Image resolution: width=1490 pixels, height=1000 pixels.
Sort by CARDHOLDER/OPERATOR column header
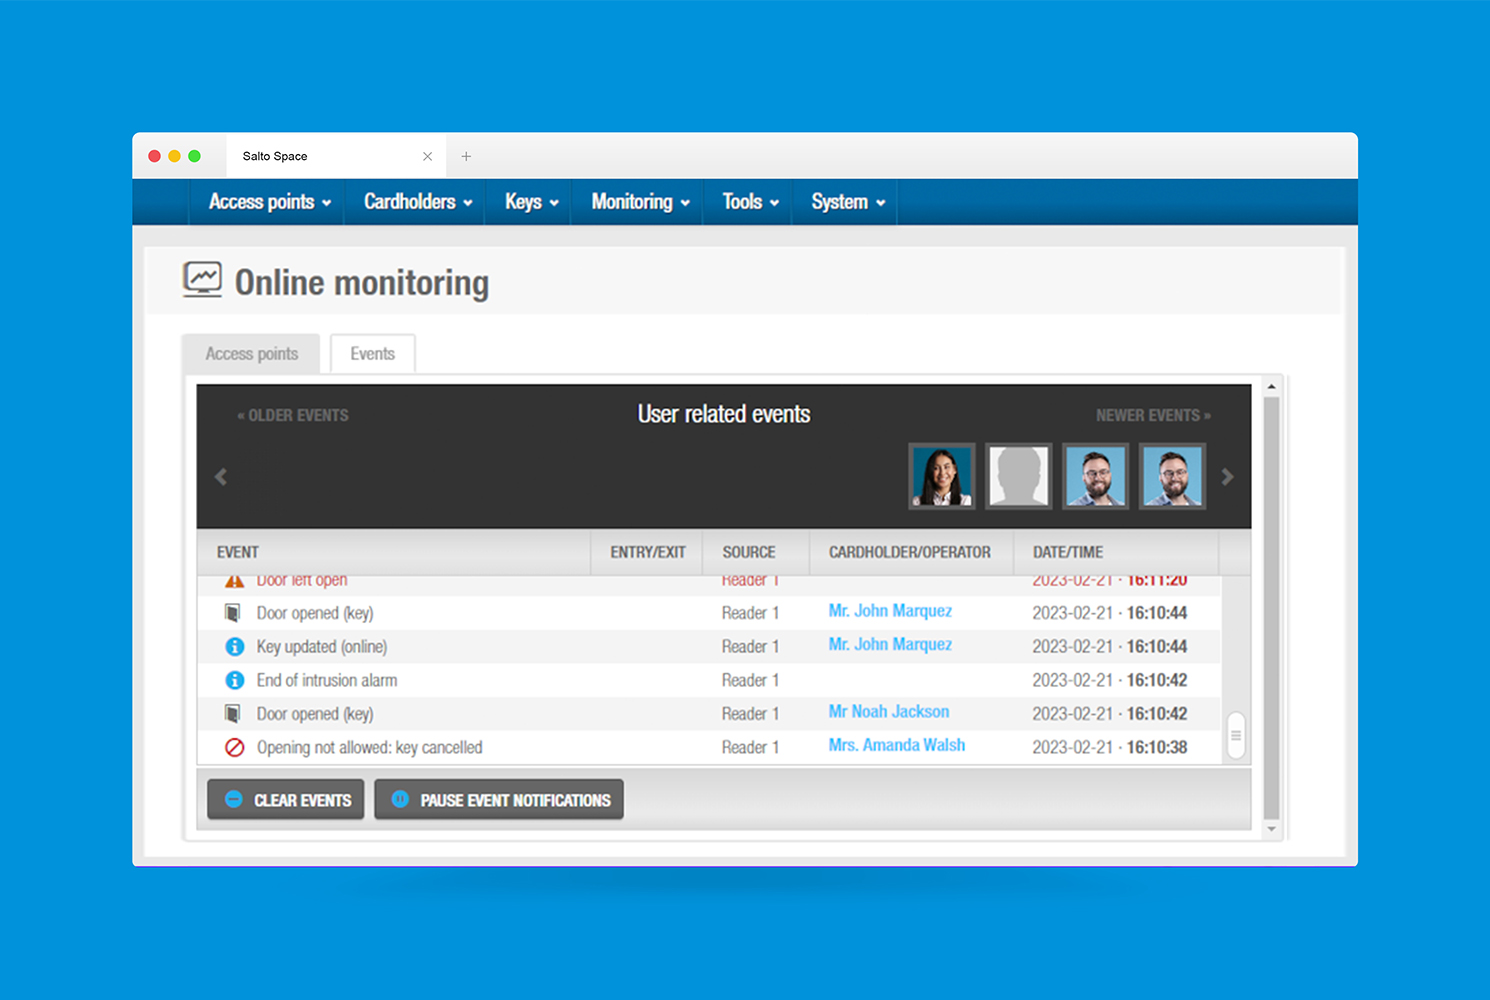click(910, 552)
